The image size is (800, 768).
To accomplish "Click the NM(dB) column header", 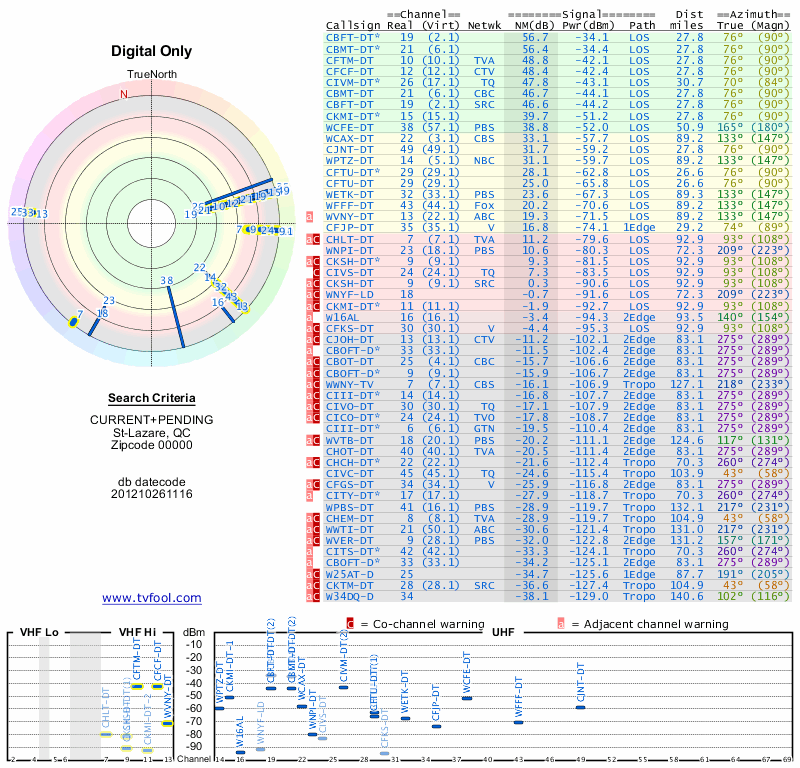I will point(535,25).
